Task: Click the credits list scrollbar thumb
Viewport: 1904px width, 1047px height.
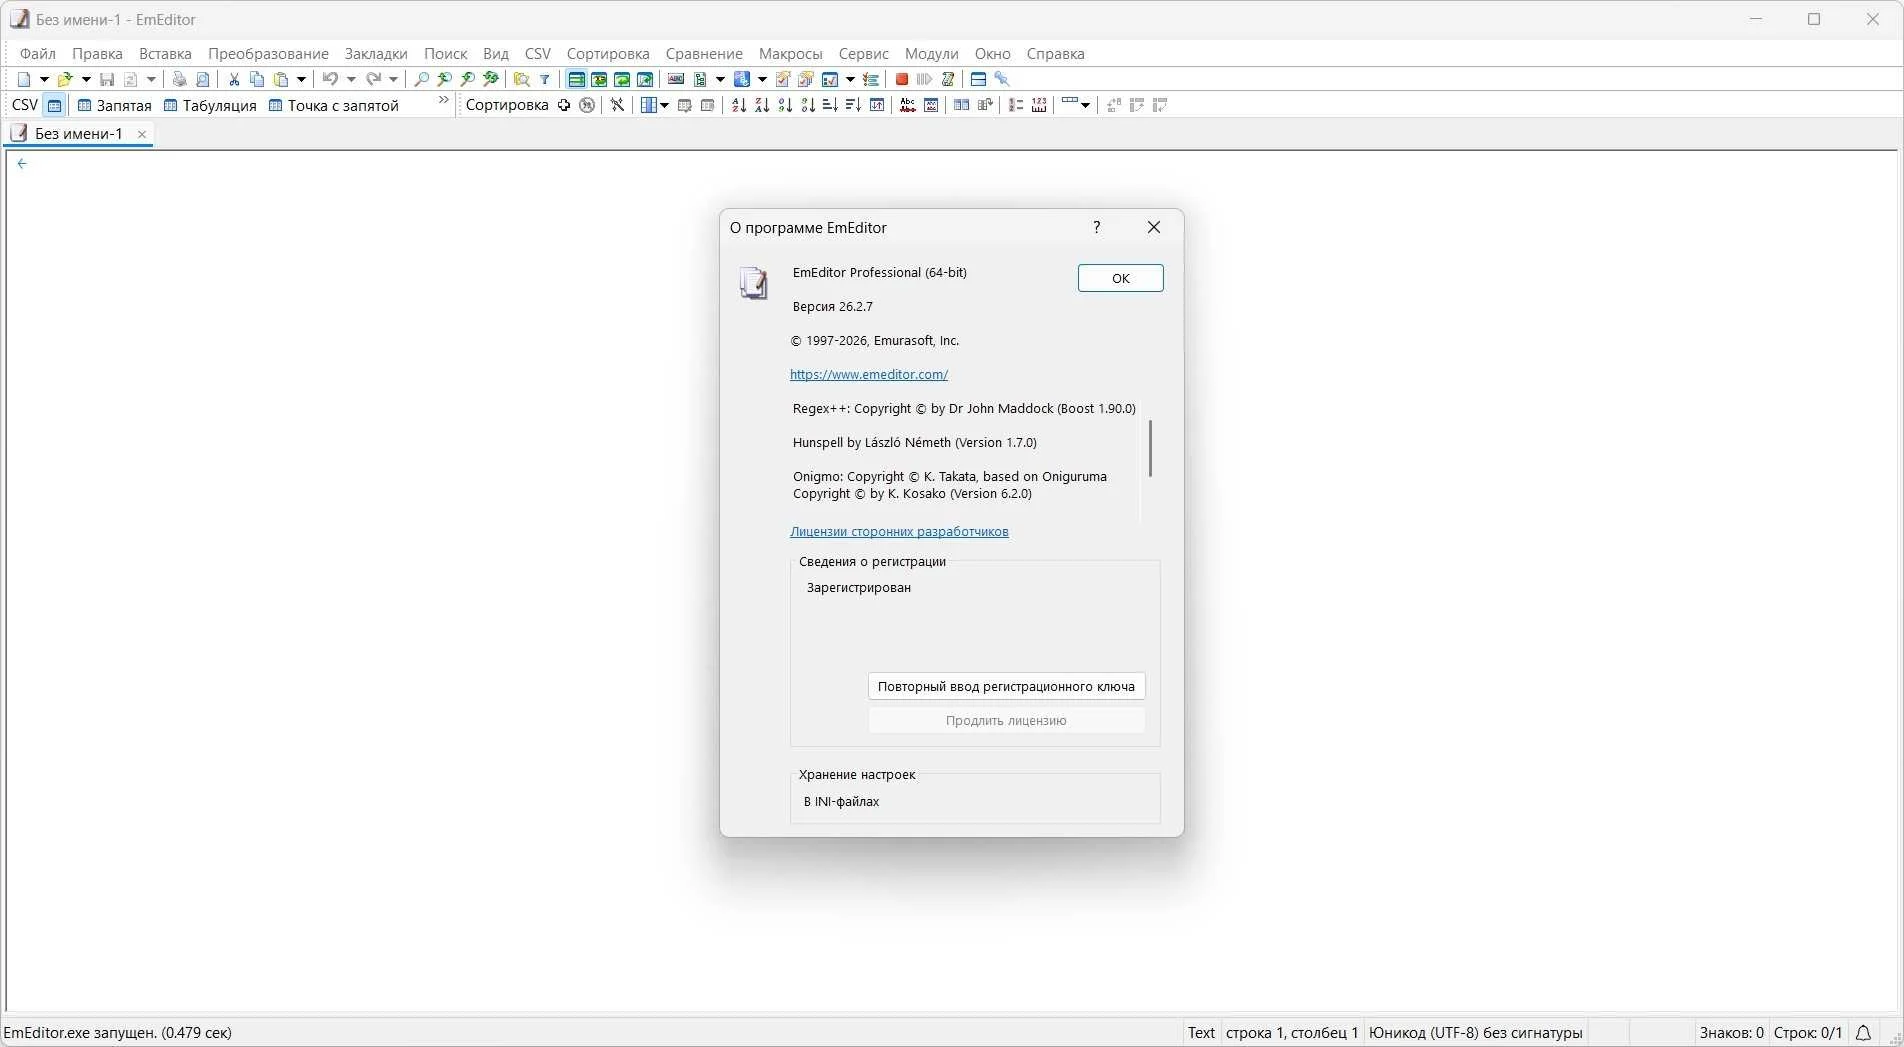Action: point(1150,448)
